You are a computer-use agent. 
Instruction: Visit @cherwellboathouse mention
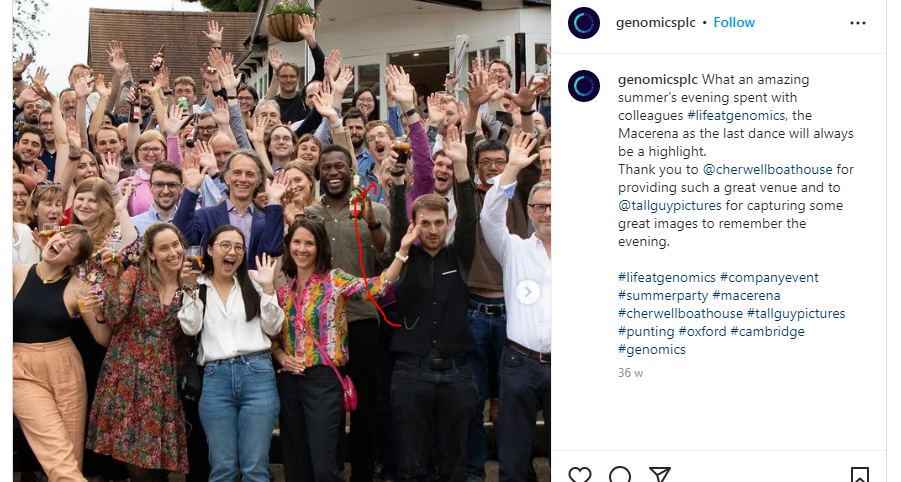768,169
